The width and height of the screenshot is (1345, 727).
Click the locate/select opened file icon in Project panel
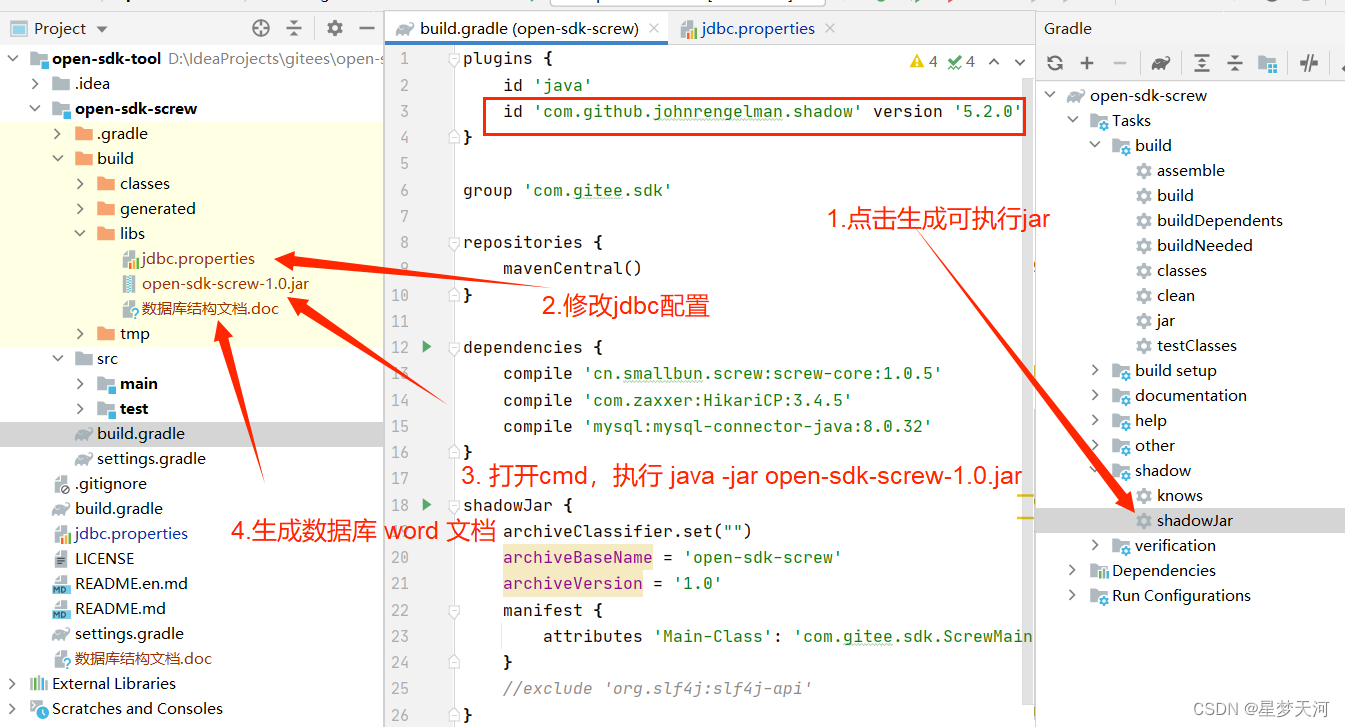coord(261,28)
